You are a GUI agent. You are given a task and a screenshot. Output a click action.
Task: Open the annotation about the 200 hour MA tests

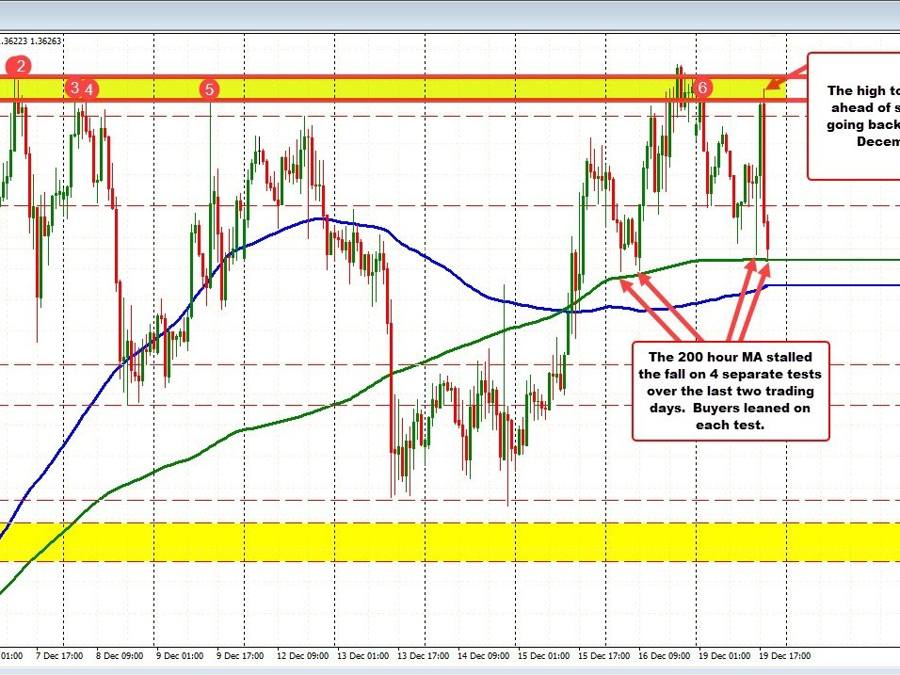(732, 393)
